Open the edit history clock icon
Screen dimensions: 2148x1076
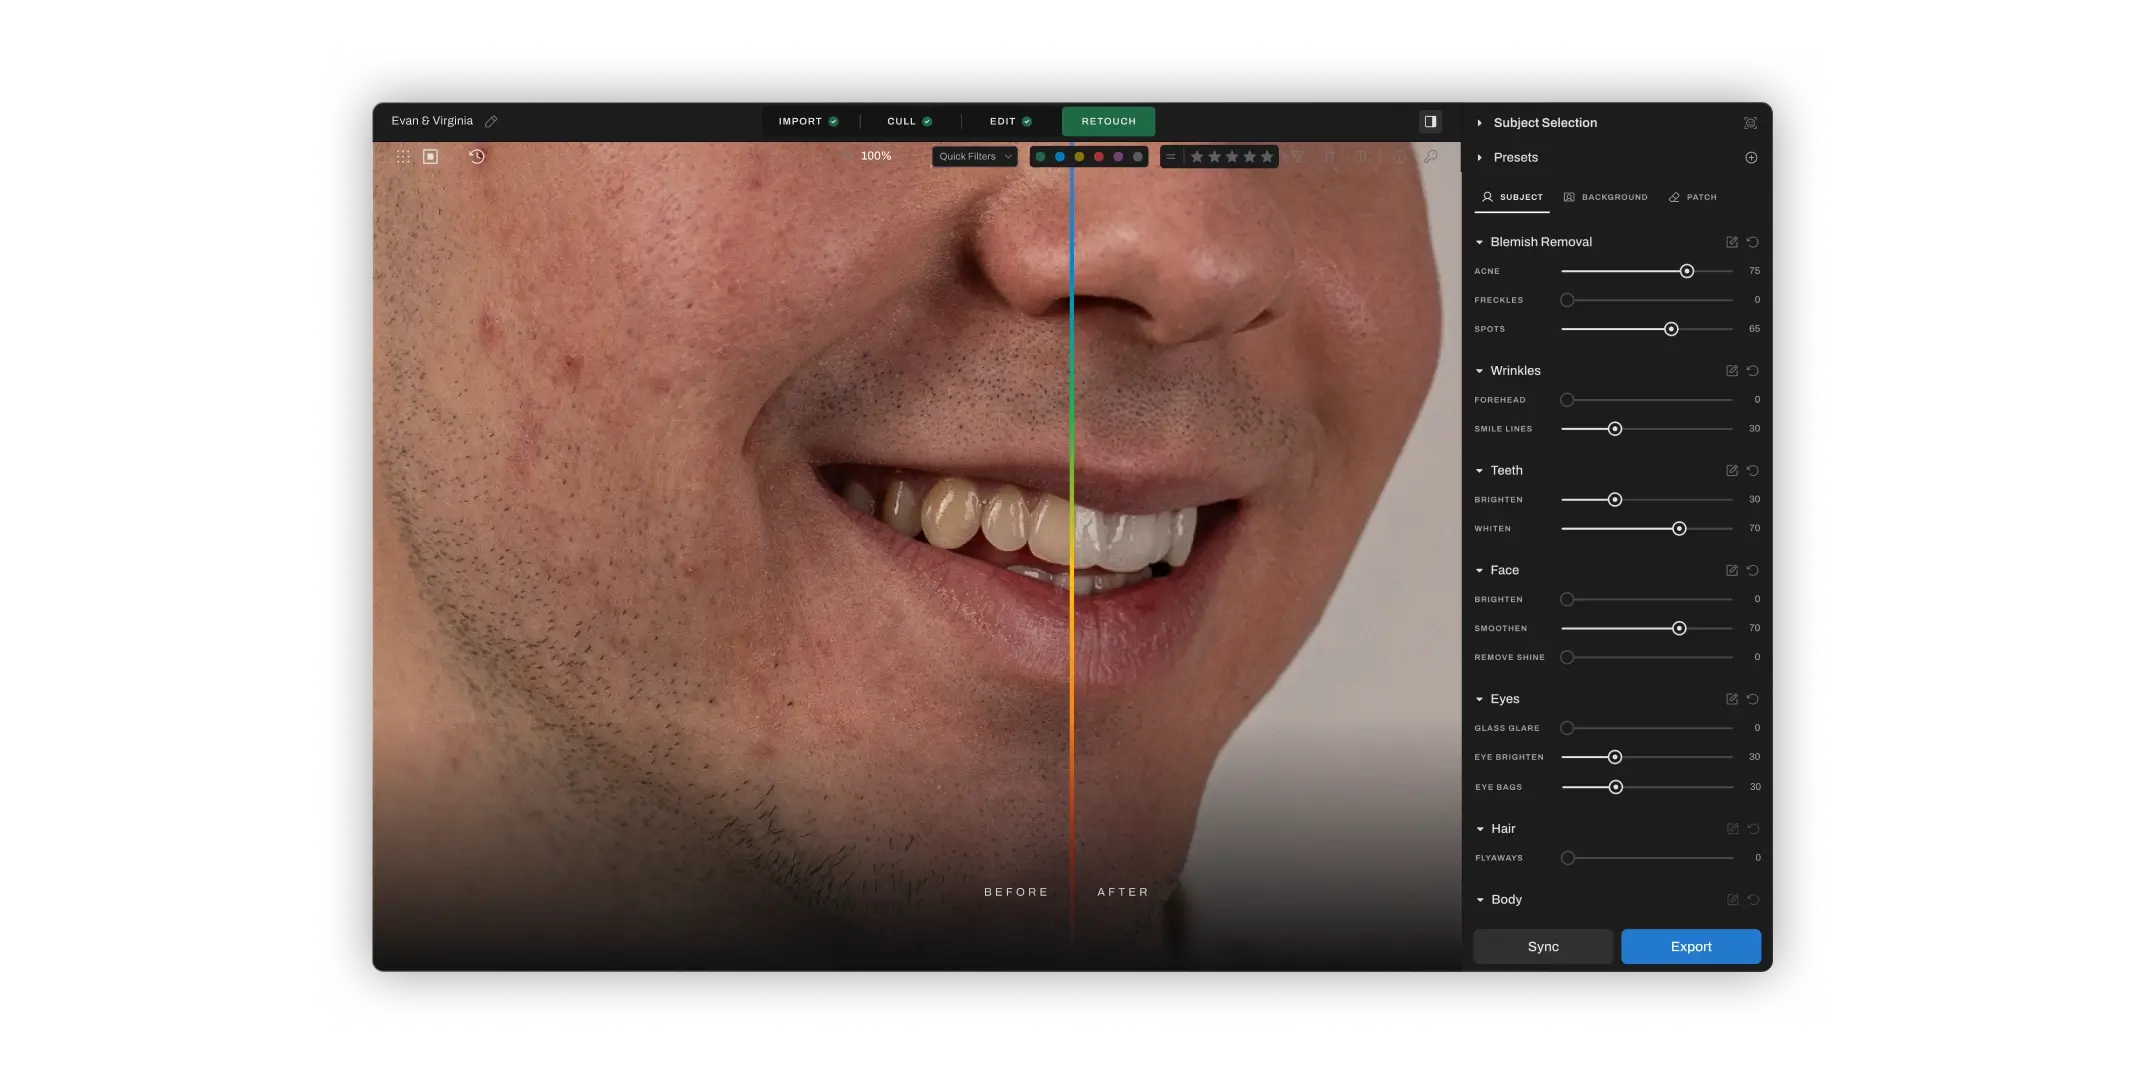(477, 157)
